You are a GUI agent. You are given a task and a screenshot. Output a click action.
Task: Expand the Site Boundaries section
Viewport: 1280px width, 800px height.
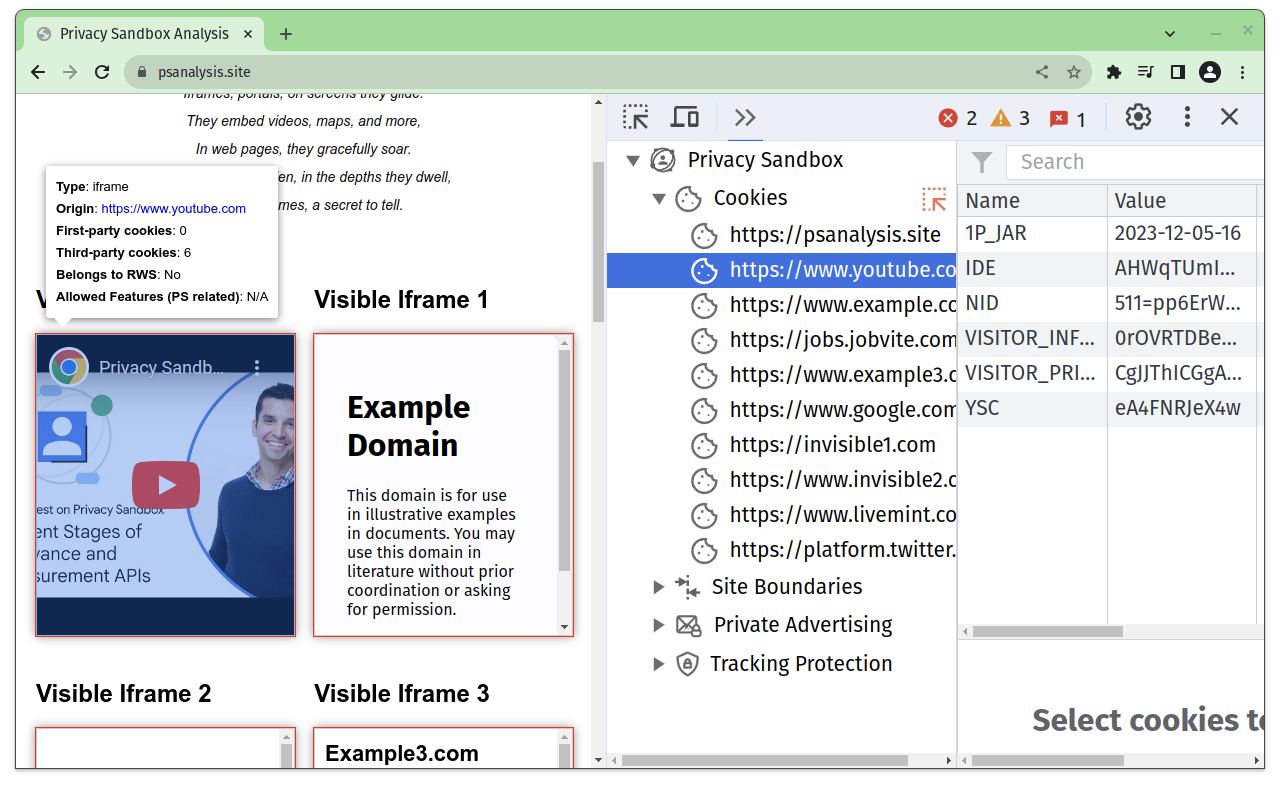pyautogui.click(x=658, y=586)
